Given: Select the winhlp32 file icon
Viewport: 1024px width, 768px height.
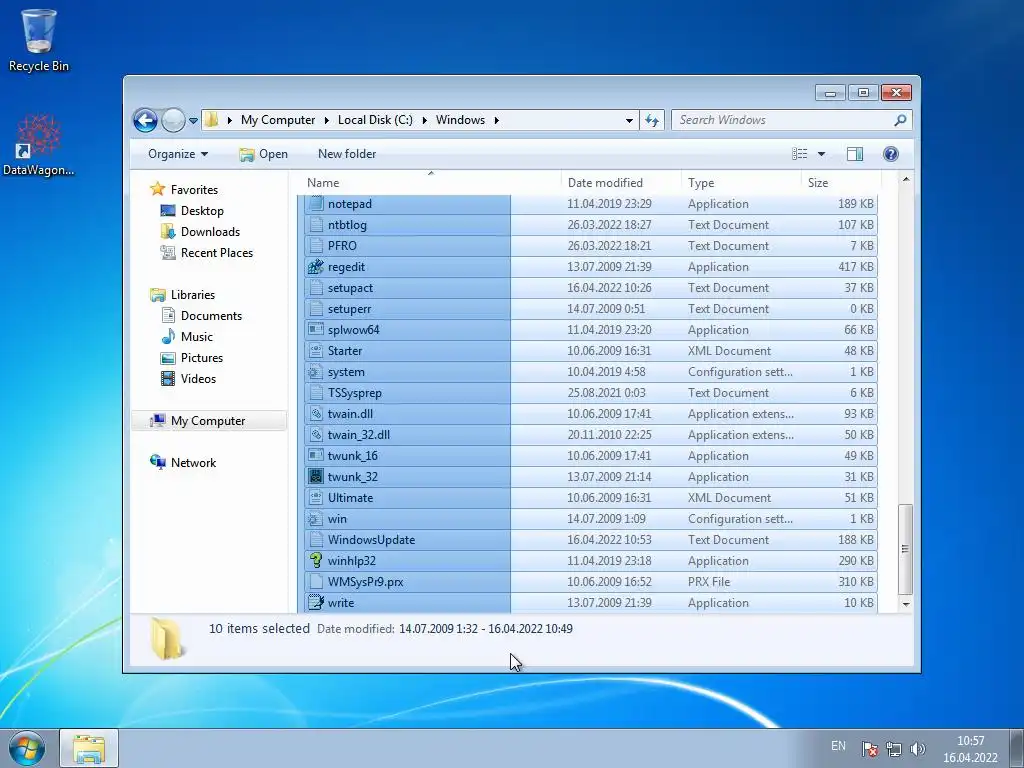Looking at the screenshot, I should click(315, 560).
